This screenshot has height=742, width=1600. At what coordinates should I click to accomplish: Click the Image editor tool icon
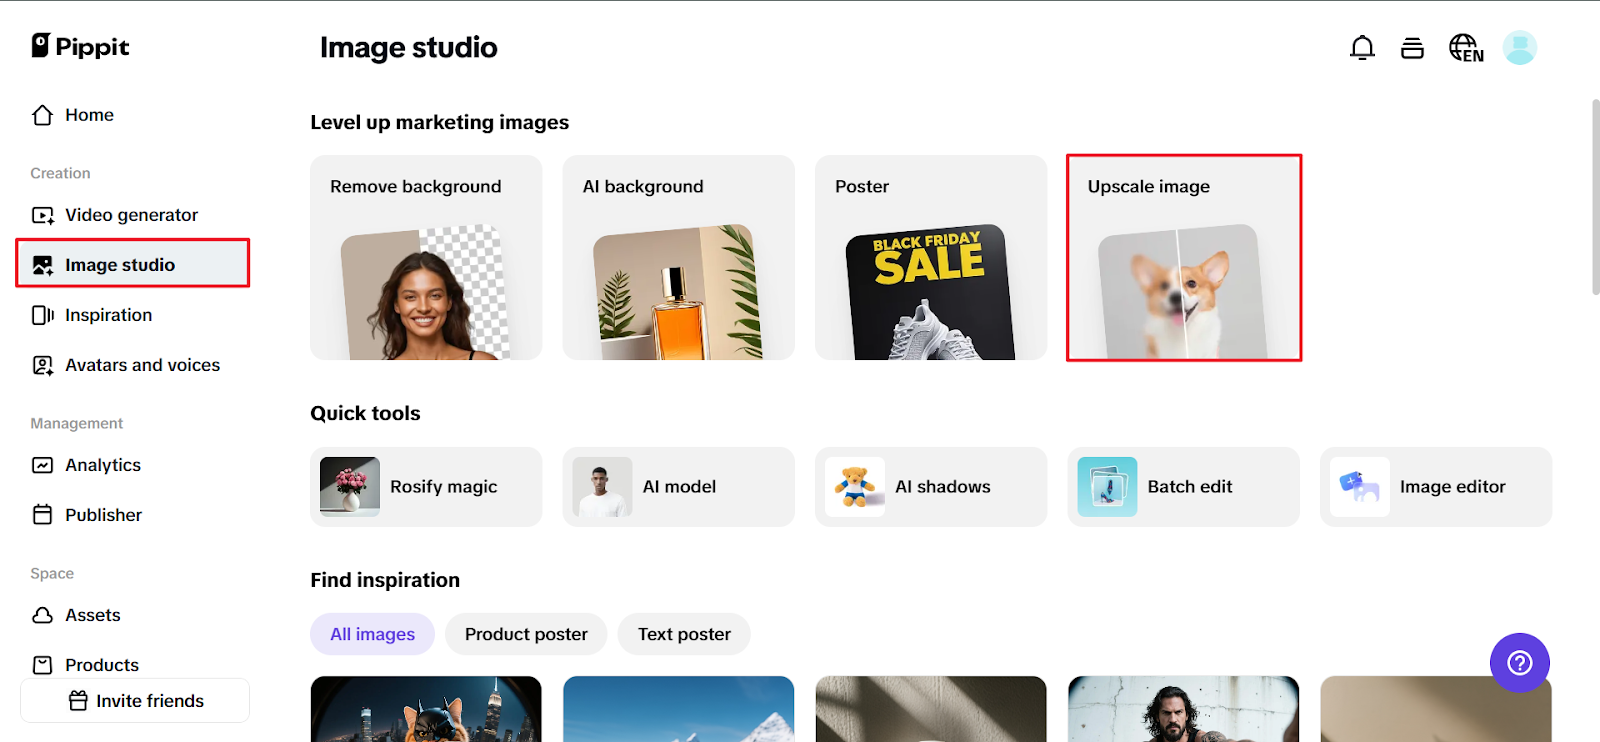[x=1360, y=486]
